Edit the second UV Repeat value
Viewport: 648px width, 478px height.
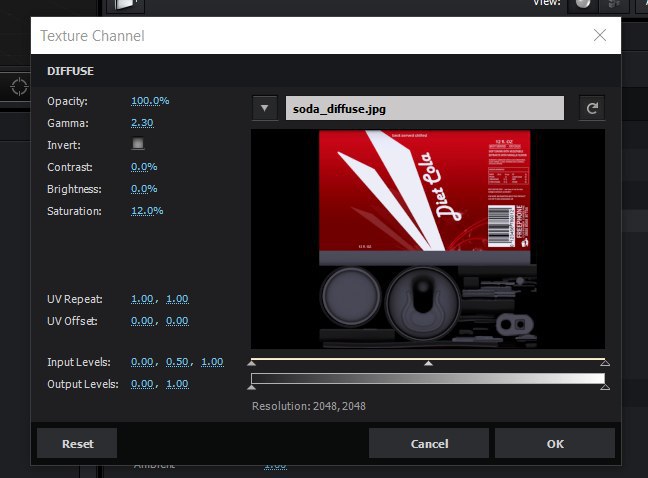177,299
